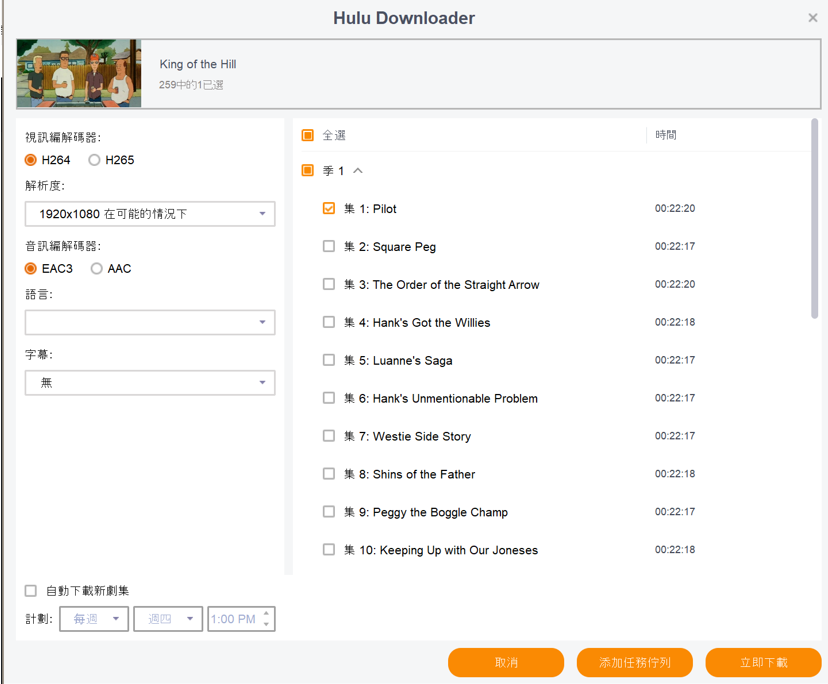
Task: Click the episode list vertical scrollbar
Action: pyautogui.click(x=814, y=219)
